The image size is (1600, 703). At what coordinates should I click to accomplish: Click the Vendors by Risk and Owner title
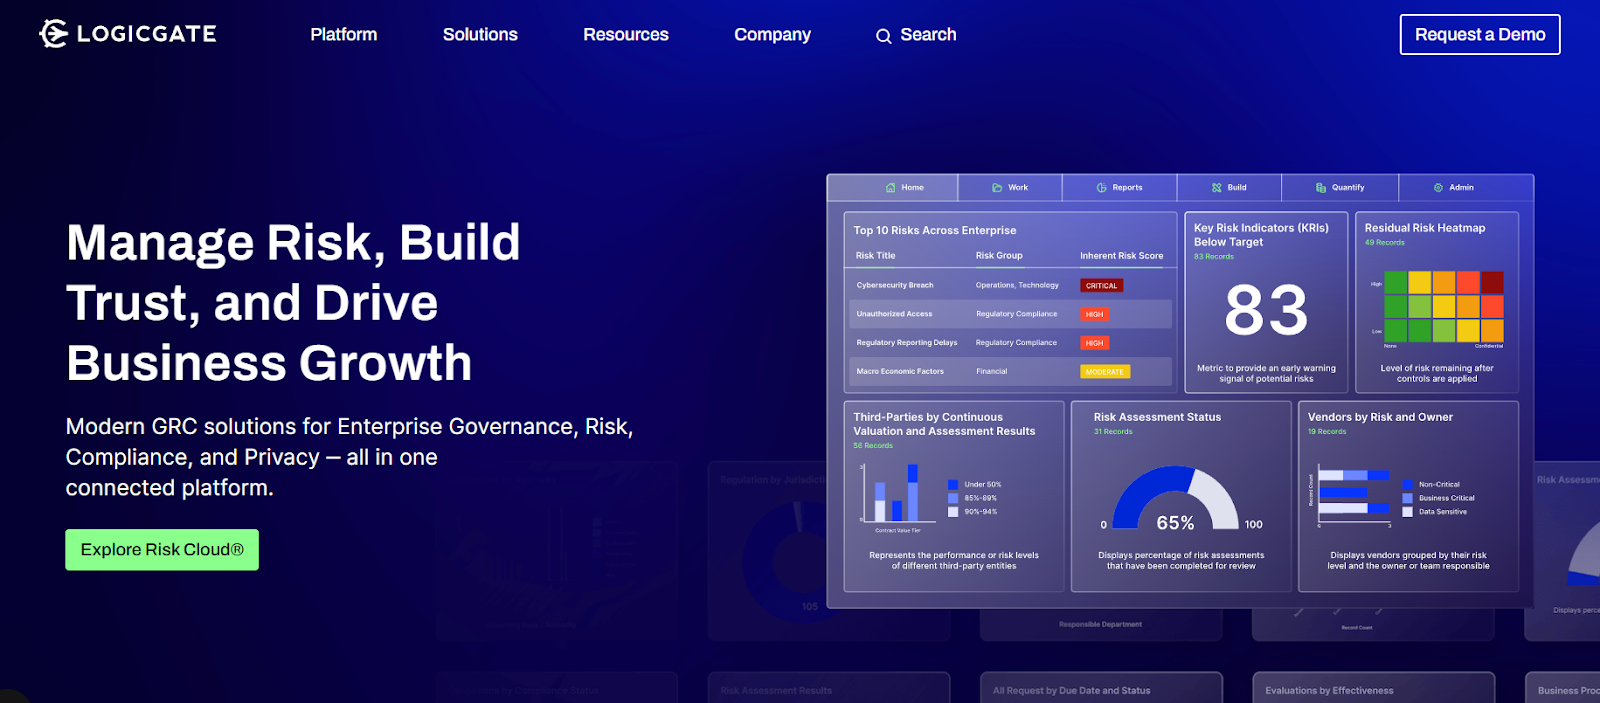[1380, 418]
